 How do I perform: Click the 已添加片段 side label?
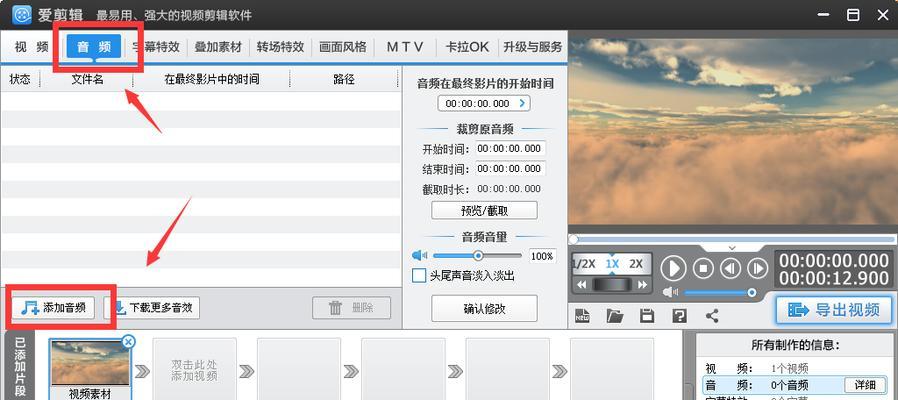tap(20, 367)
